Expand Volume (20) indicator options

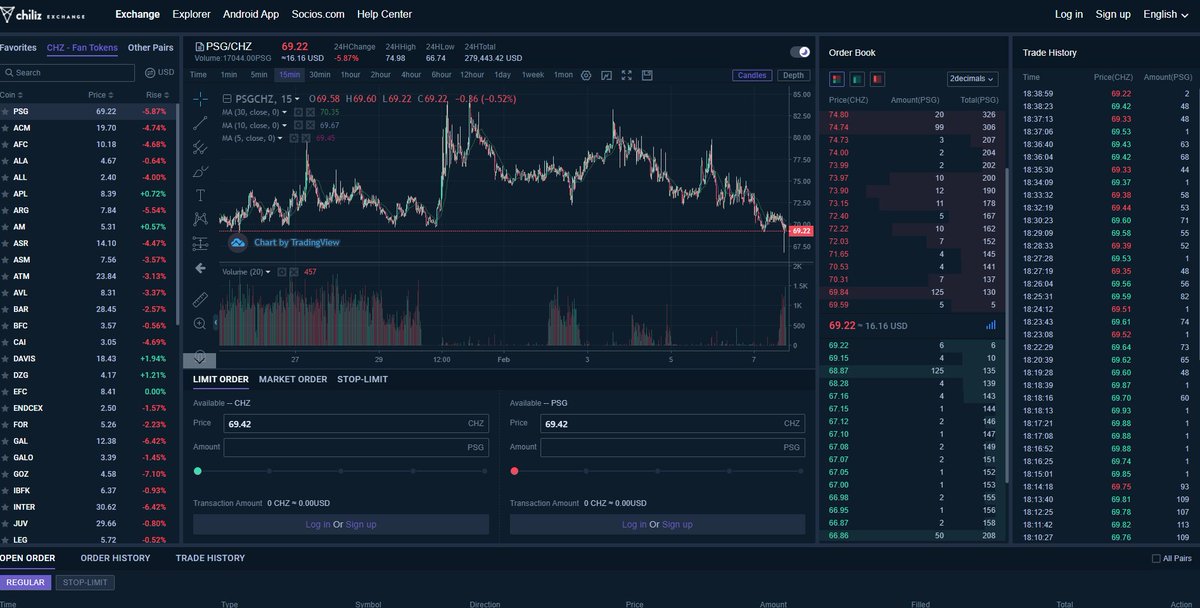pos(270,272)
